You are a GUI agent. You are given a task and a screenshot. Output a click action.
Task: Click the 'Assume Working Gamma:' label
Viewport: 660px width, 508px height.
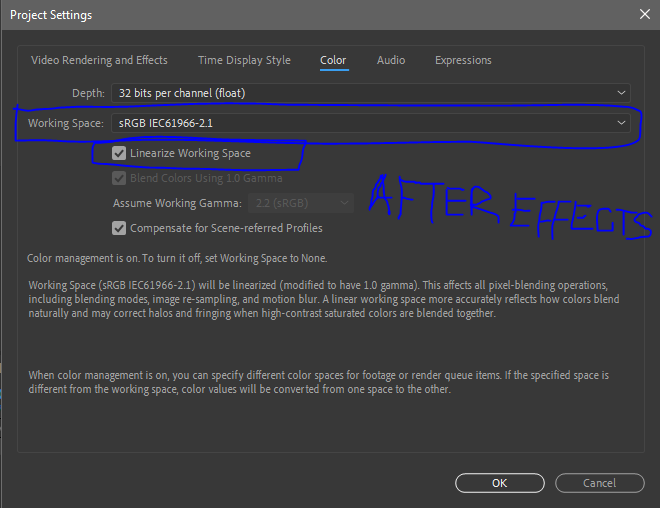(177, 203)
